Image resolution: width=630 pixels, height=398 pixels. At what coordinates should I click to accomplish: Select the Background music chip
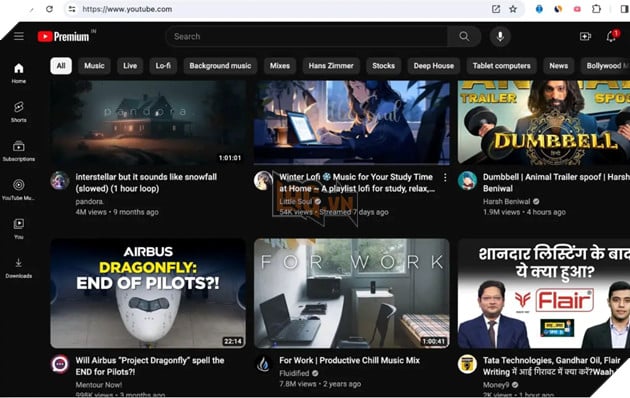click(220, 66)
